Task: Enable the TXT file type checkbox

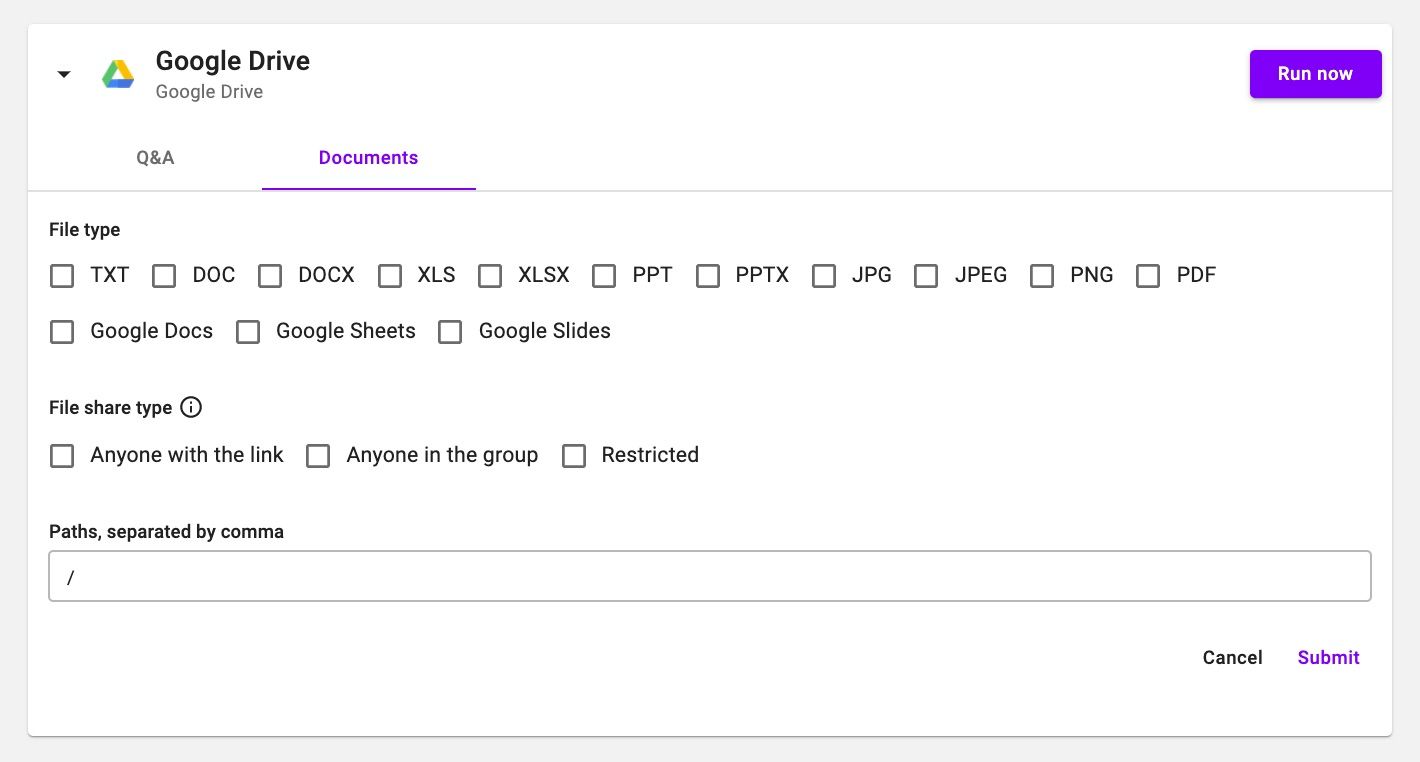Action: 62,276
